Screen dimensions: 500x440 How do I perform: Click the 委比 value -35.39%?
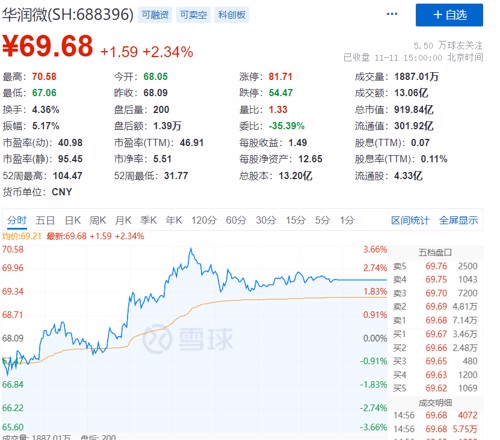tap(287, 126)
